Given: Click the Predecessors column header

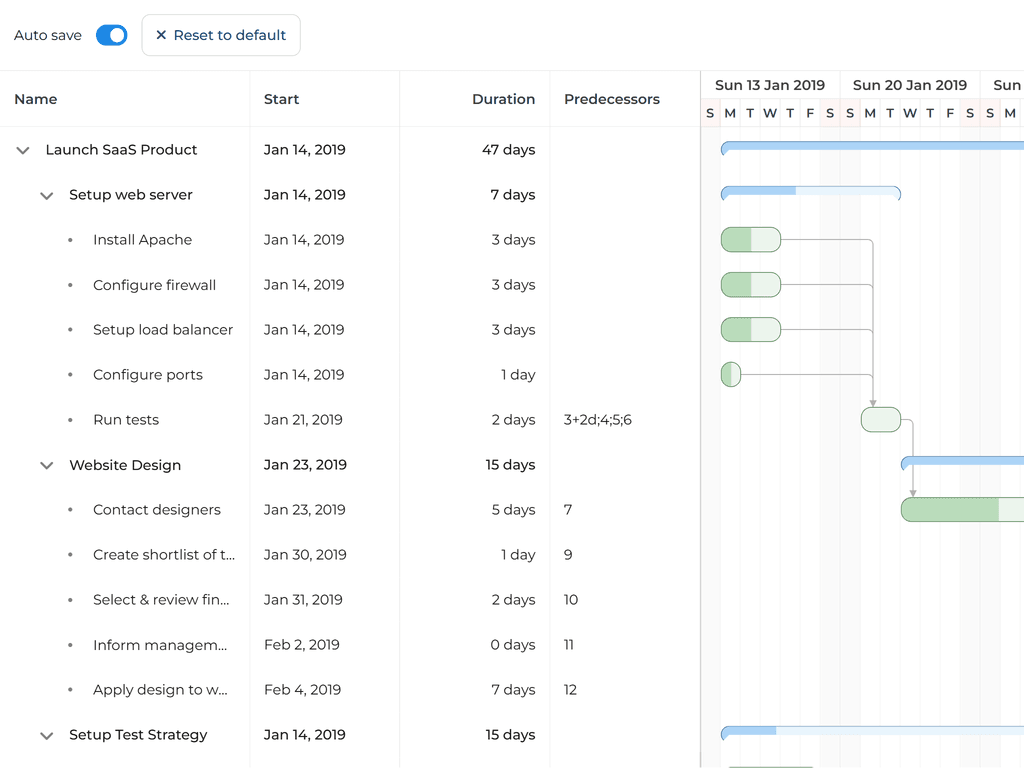Looking at the screenshot, I should click(x=611, y=99).
